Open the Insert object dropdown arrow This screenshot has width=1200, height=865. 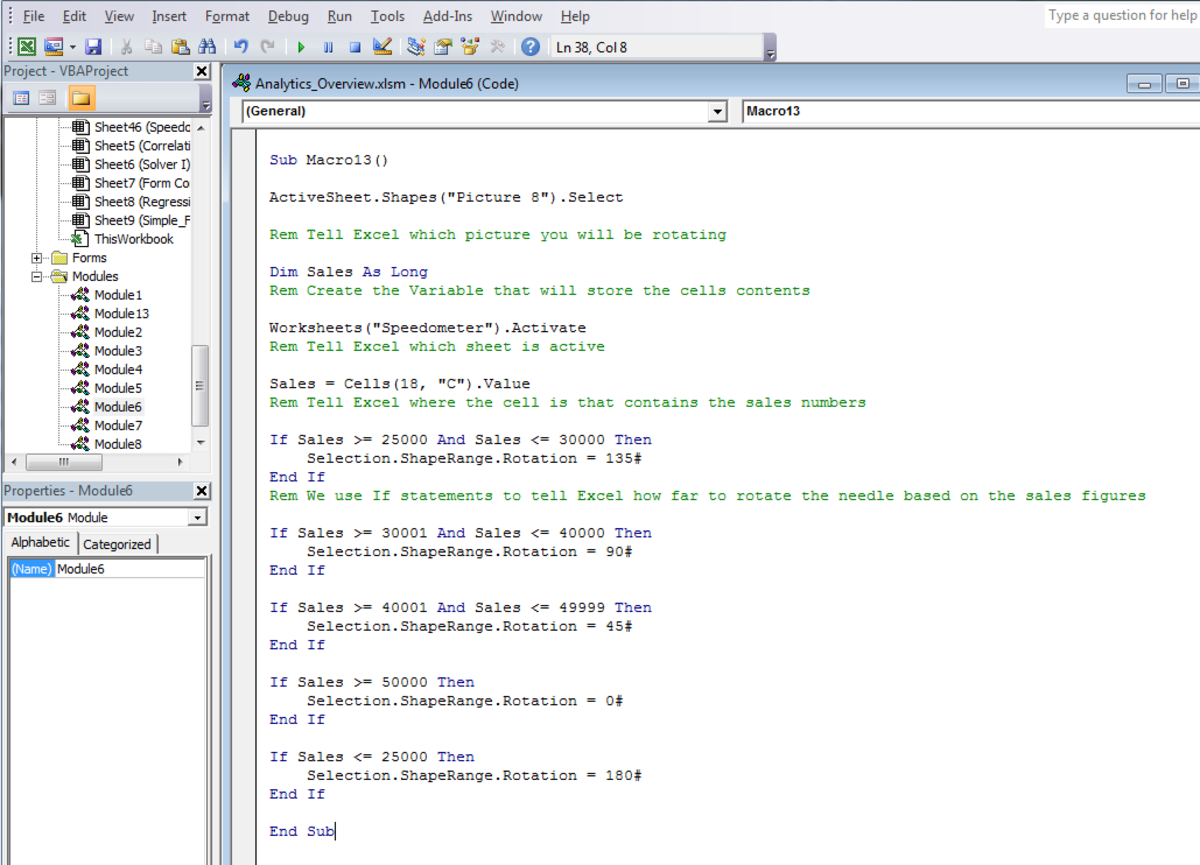click(72, 47)
